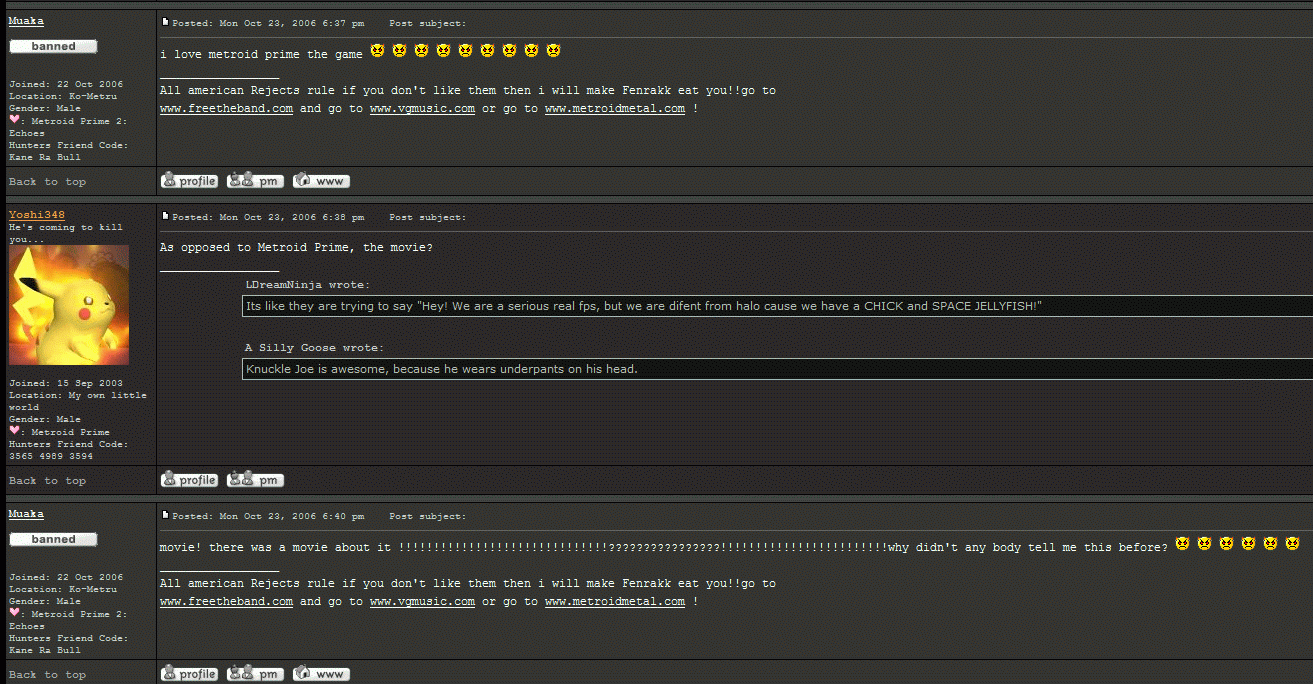The width and height of the screenshot is (1313, 684).
Task: Click 'Posted: Mon Oct 23, 2006 6:40 pm'
Action: 268,517
